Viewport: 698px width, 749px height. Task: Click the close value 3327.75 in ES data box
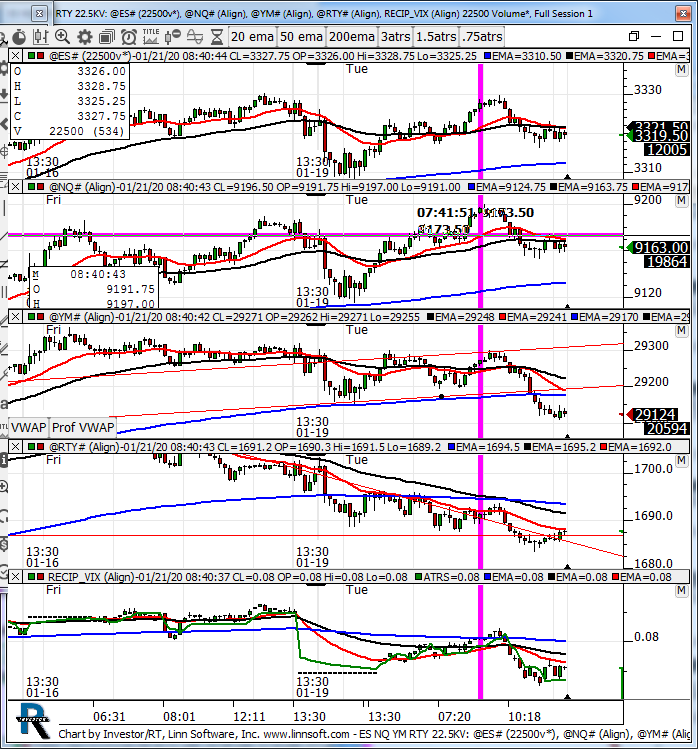101,116
